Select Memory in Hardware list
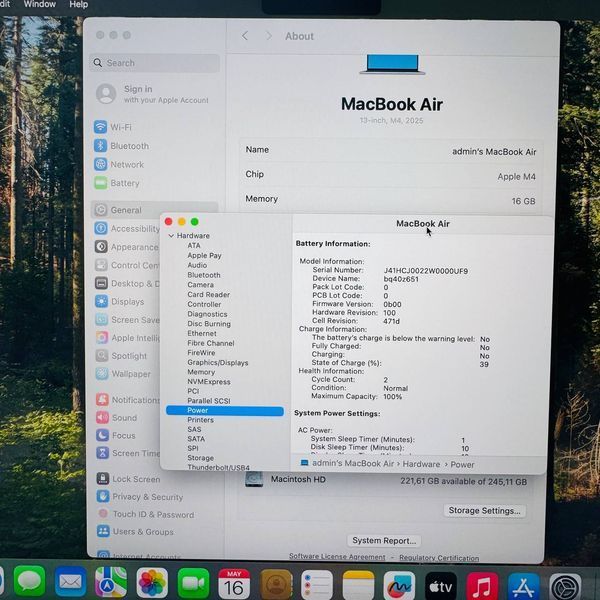 201,372
